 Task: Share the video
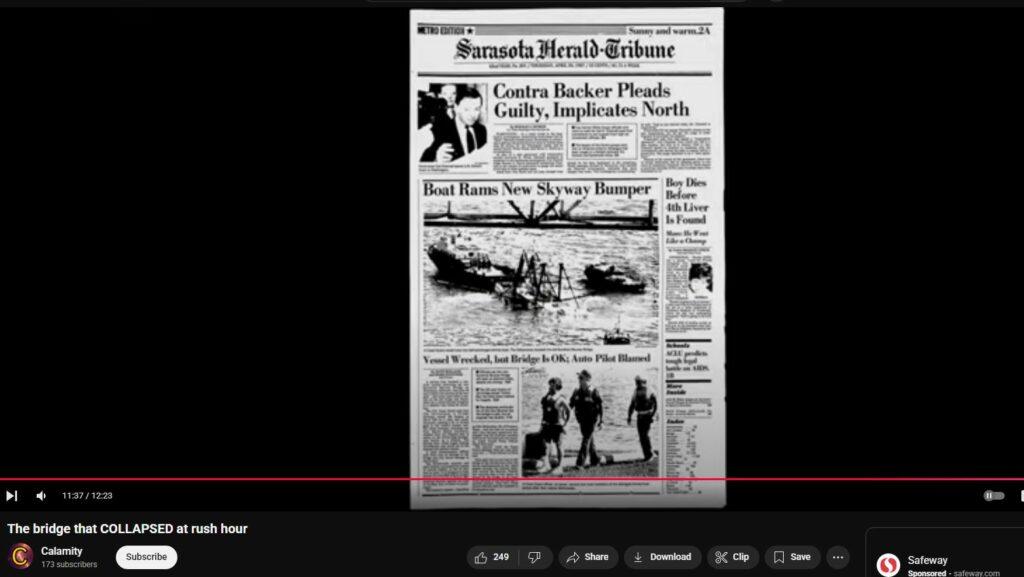588,557
